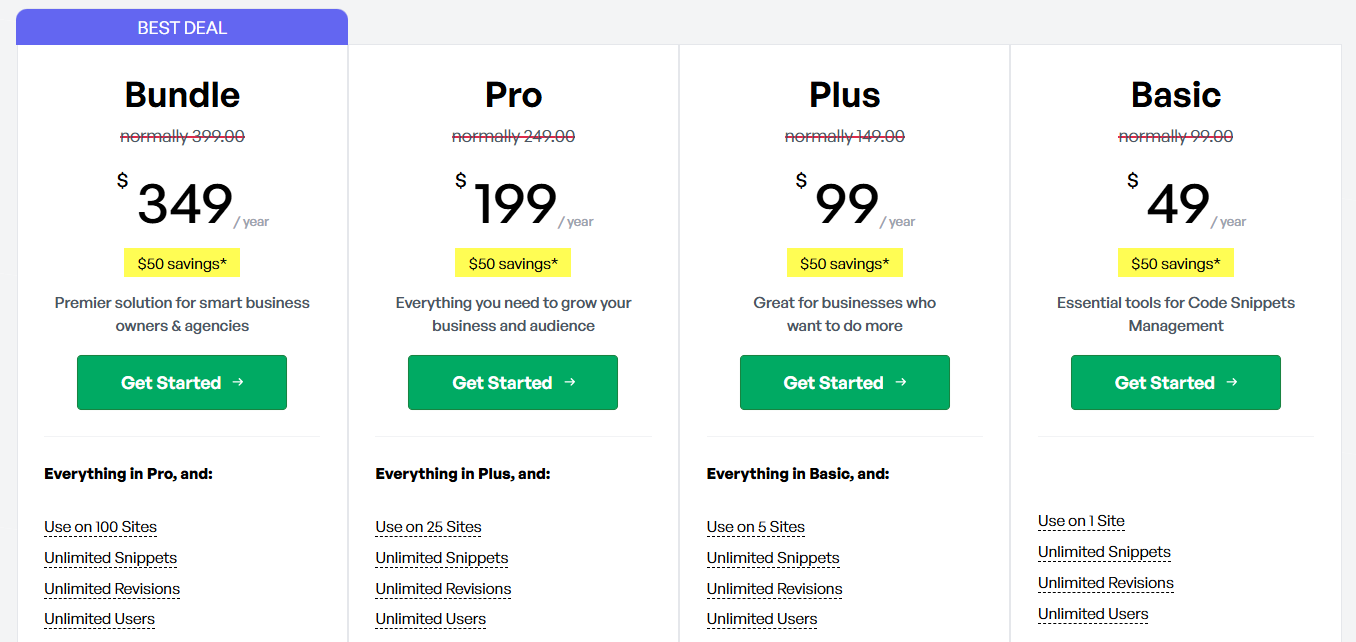Image resolution: width=1356 pixels, height=642 pixels.
Task: Click the arrow icon on Bundle's Get Started
Action: coord(238,382)
